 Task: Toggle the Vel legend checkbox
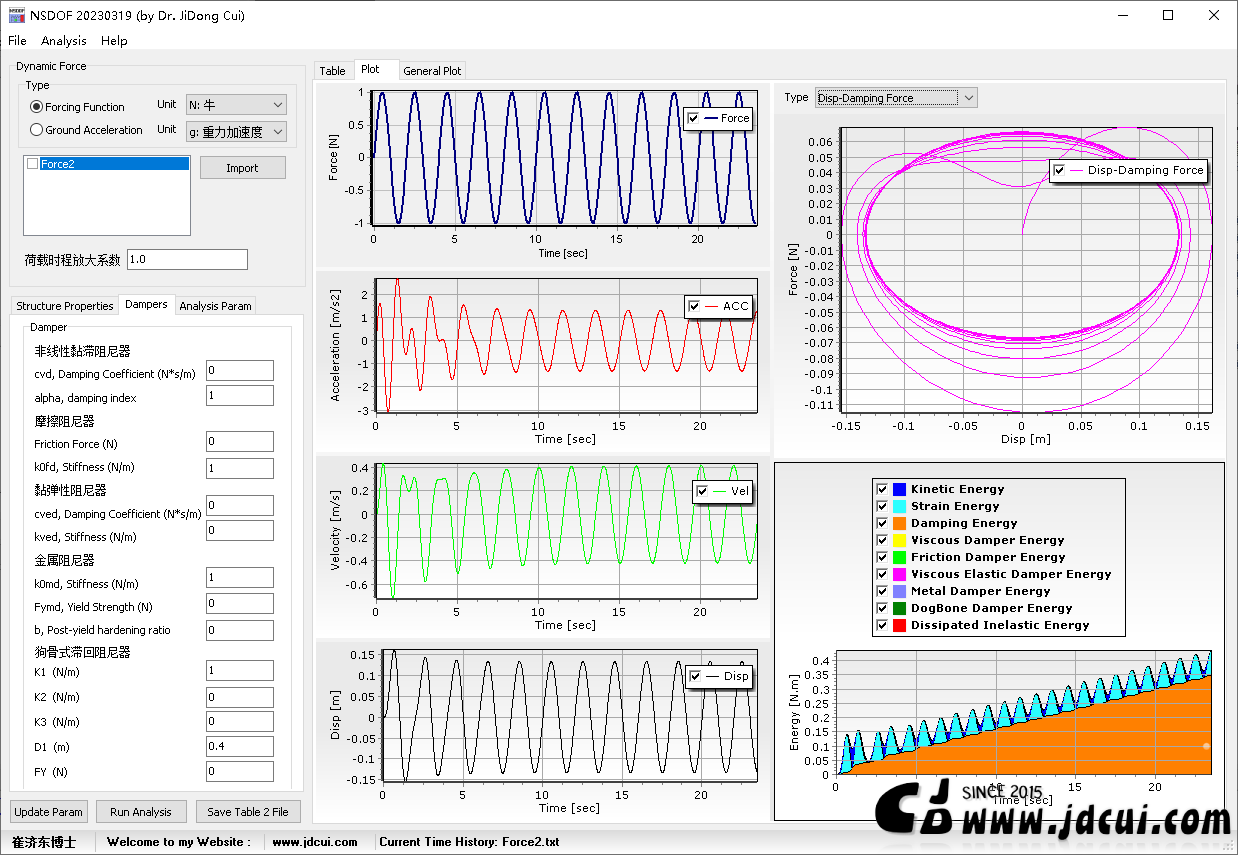[x=702, y=491]
